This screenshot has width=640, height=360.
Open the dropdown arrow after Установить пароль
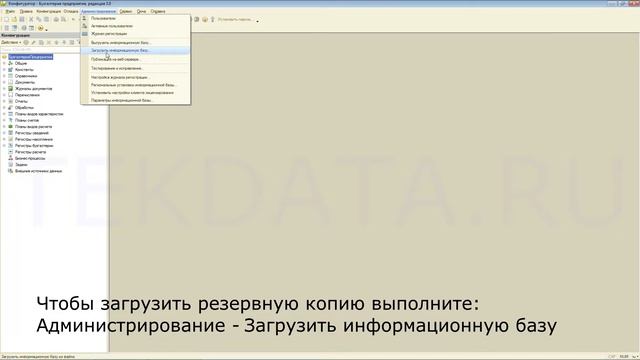click(257, 20)
